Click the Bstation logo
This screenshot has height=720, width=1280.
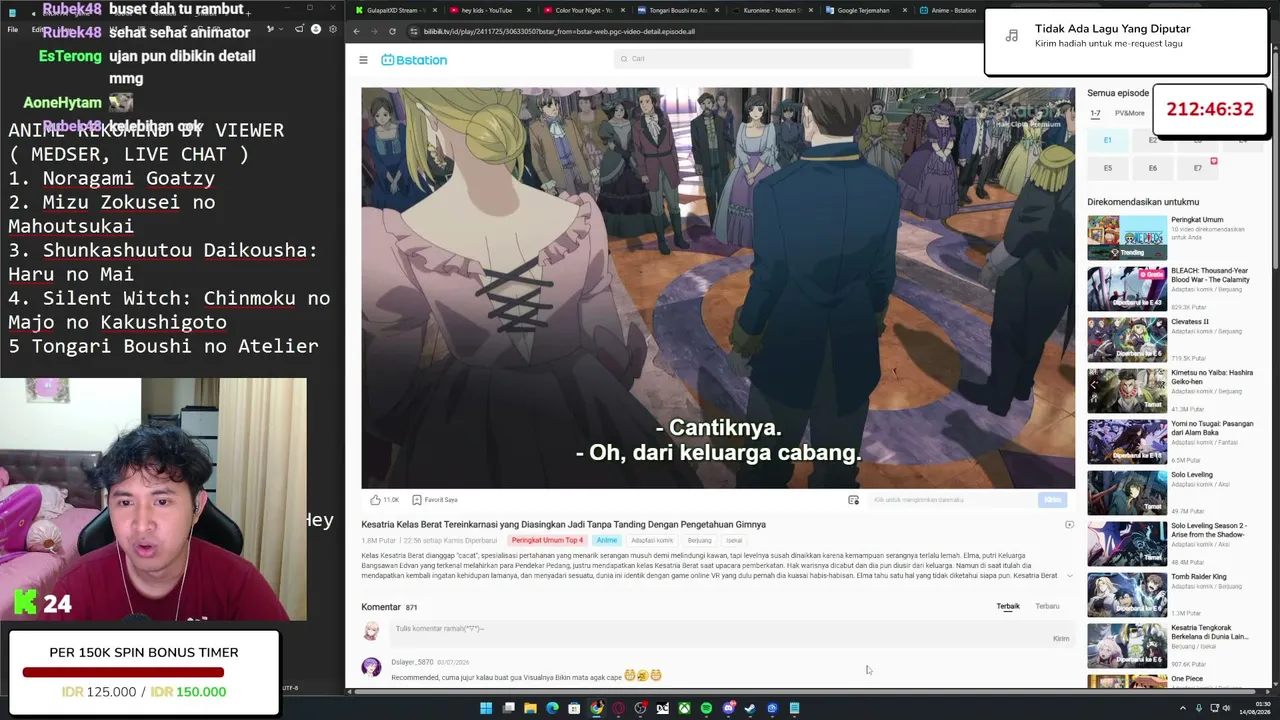click(x=414, y=60)
